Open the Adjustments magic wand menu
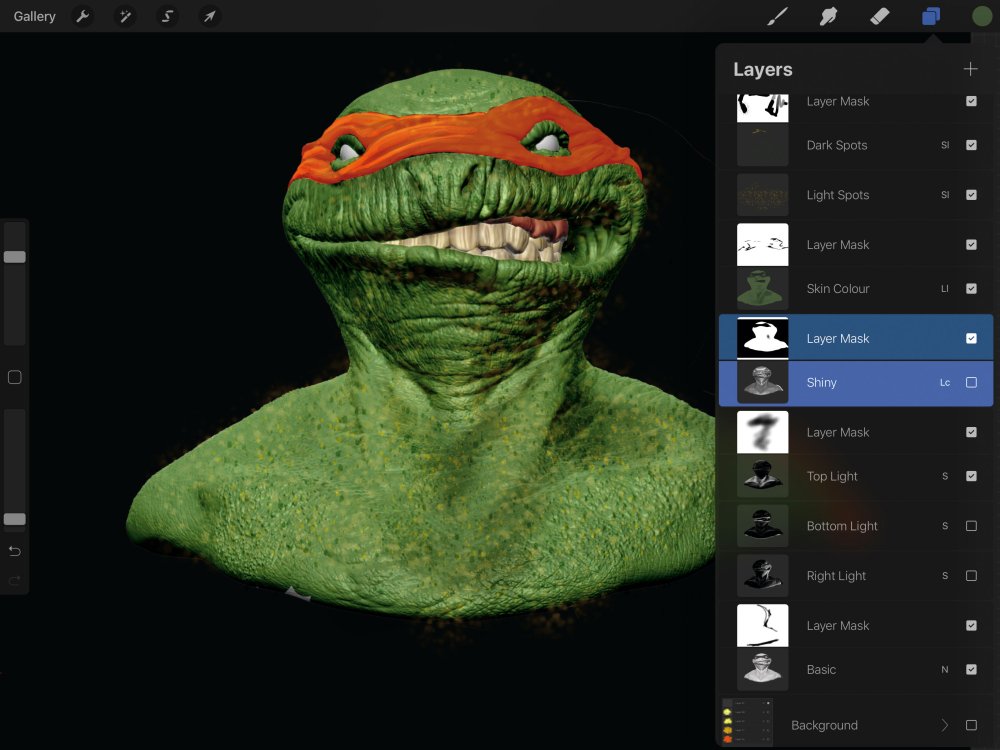The width and height of the screenshot is (1000, 750). tap(125, 16)
